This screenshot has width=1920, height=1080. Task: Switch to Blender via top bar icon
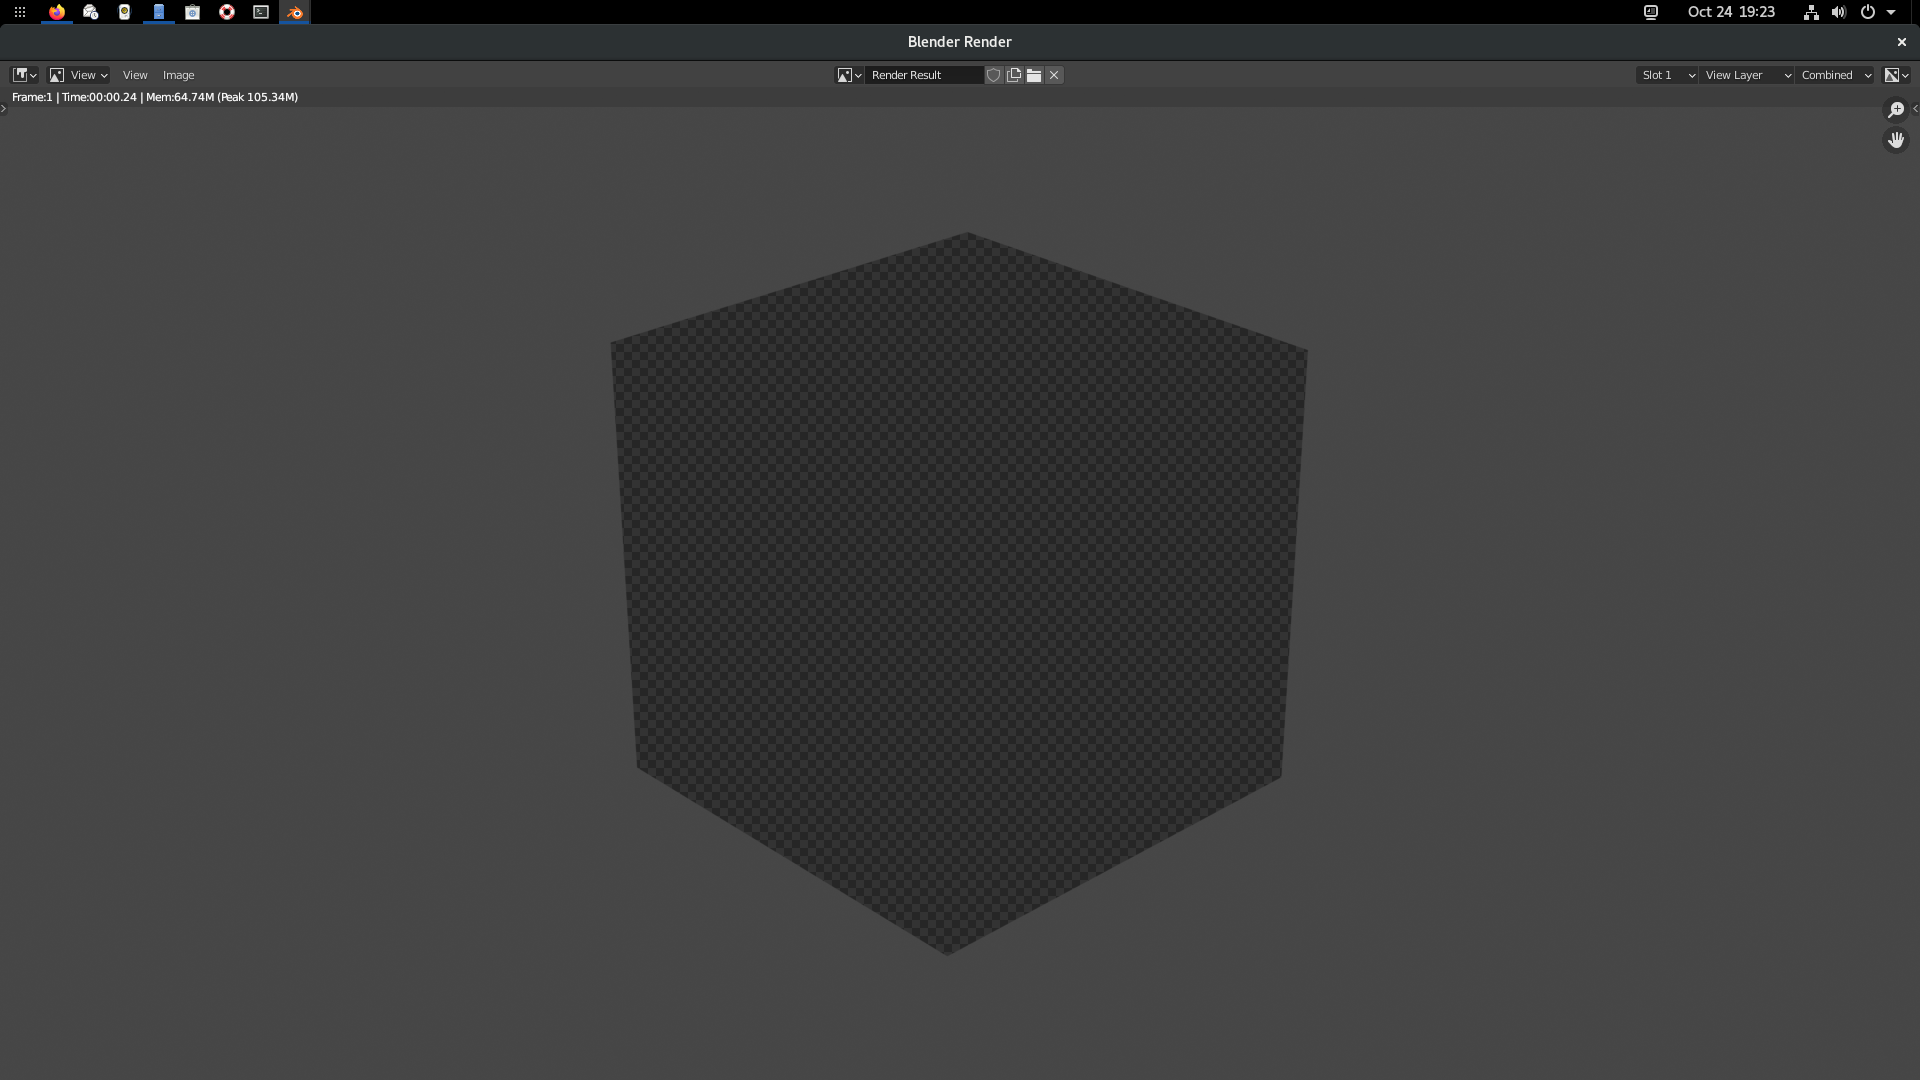295,12
